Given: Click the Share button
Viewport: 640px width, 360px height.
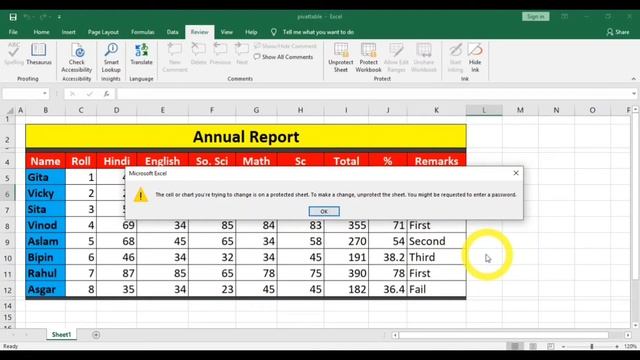Looking at the screenshot, I should pyautogui.click(x=618, y=32).
